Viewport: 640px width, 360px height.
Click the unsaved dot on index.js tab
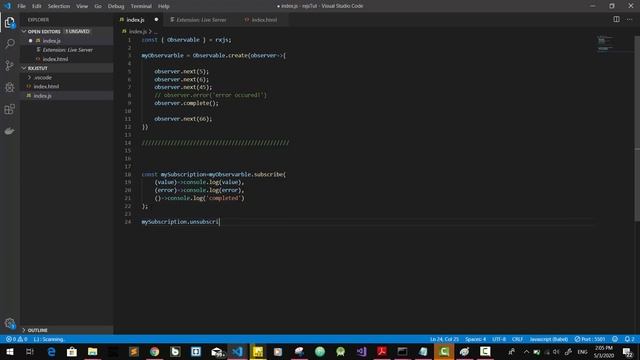(x=156, y=20)
